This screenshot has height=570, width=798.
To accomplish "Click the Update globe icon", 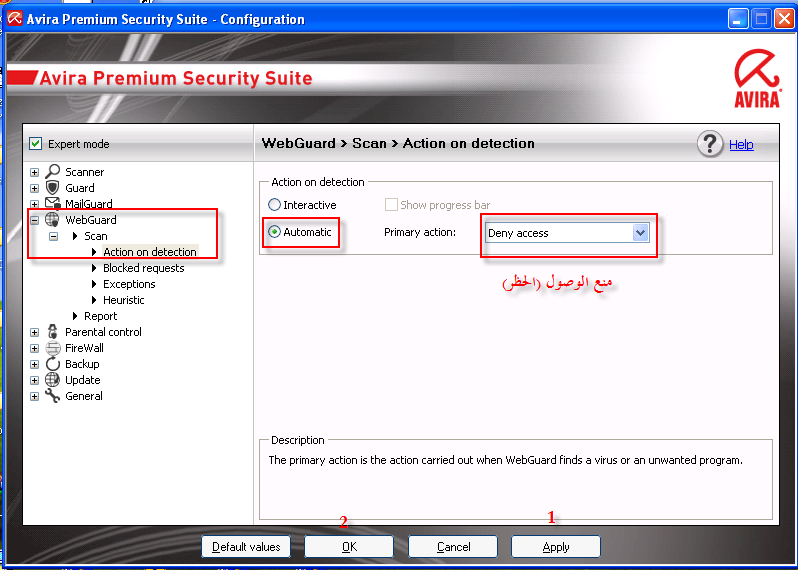I will 52,380.
